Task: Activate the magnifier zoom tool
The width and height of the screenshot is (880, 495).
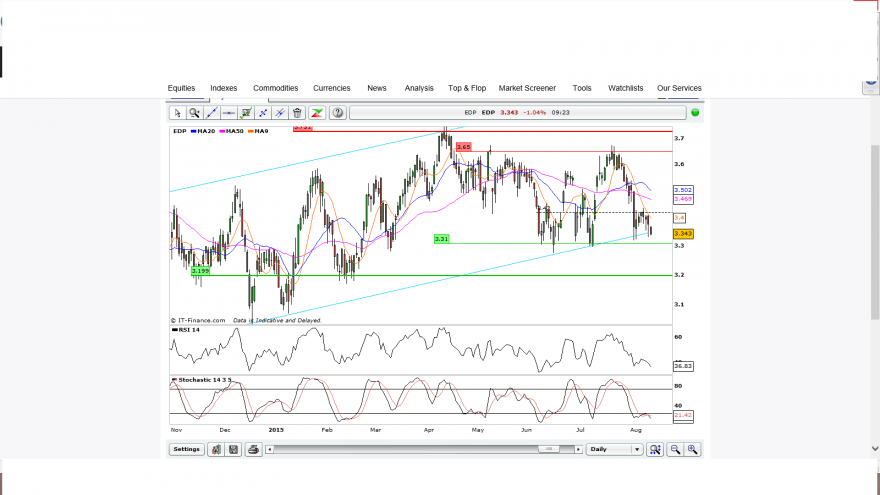Action: tap(194, 113)
